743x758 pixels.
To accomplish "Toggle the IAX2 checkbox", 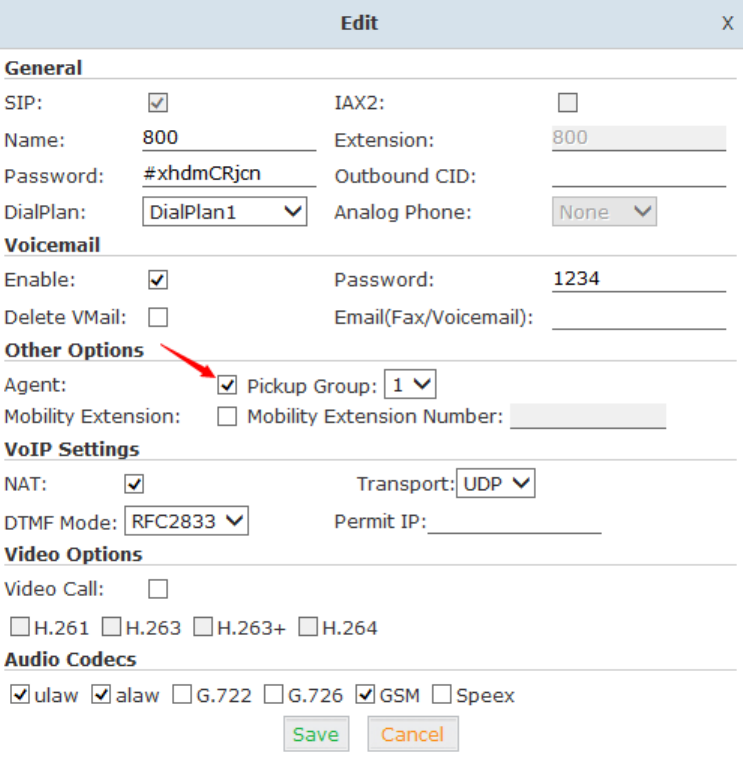I will click(568, 103).
